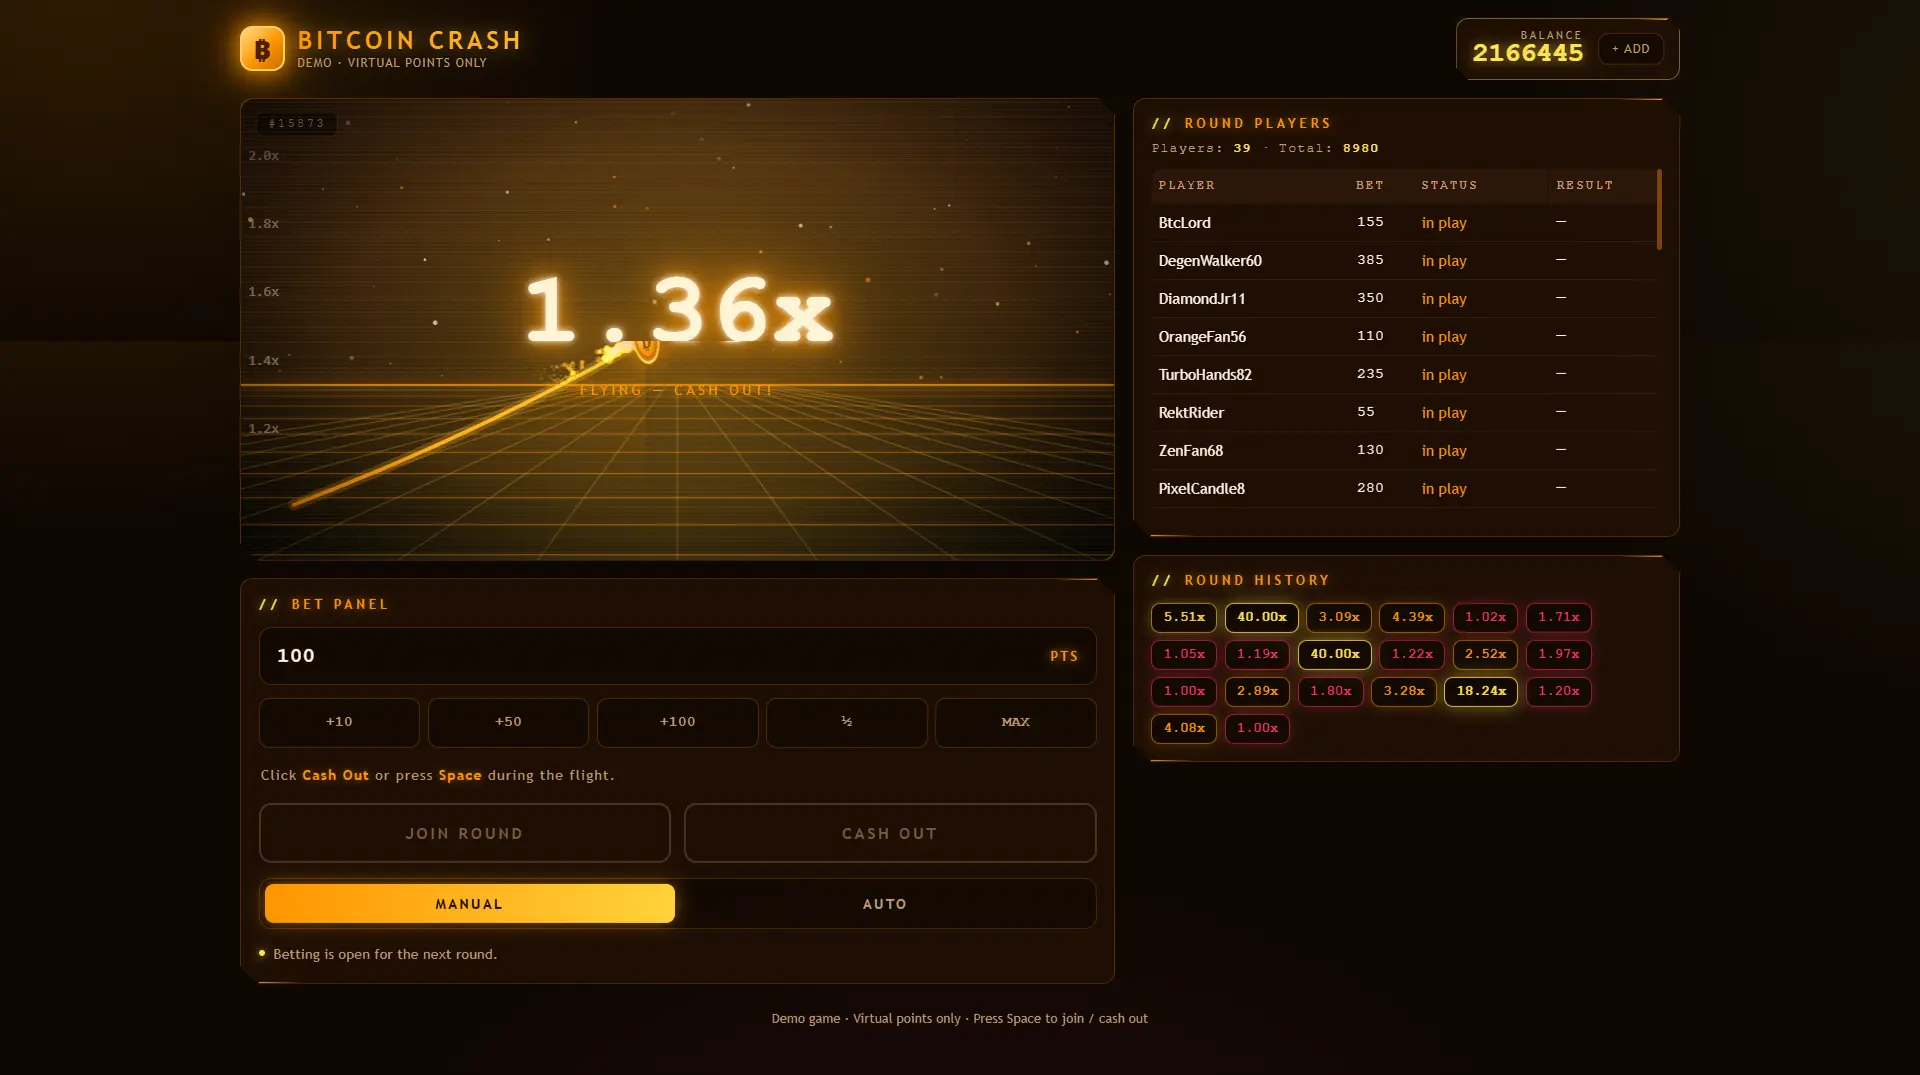Select RektRider player row
This screenshot has height=1075, width=1920.
pyautogui.click(x=1403, y=413)
